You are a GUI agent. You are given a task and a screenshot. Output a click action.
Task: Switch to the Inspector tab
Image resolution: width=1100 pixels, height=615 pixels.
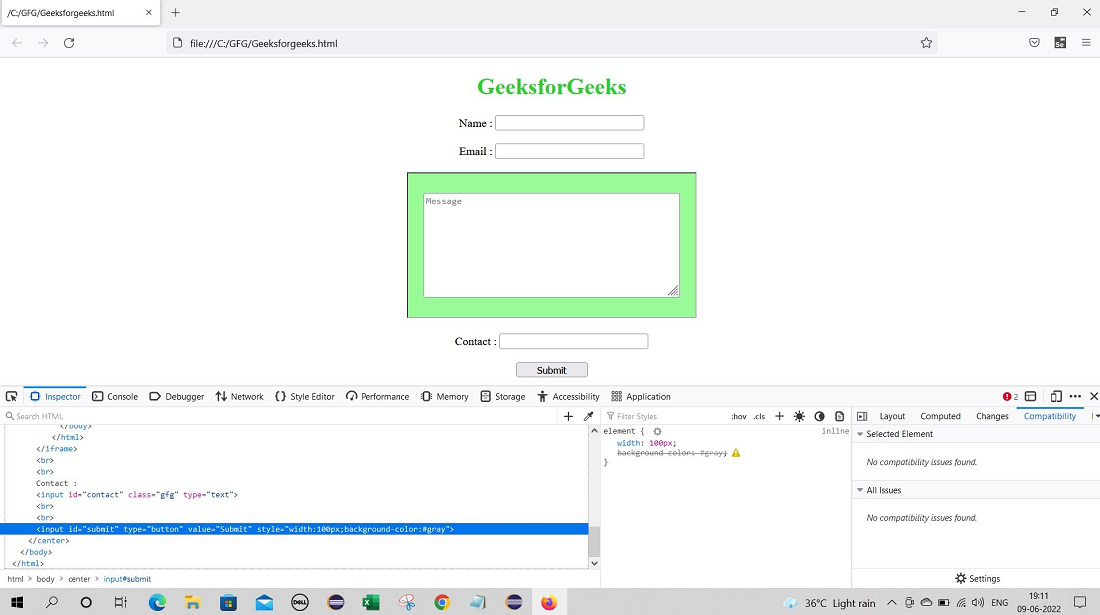click(x=55, y=397)
